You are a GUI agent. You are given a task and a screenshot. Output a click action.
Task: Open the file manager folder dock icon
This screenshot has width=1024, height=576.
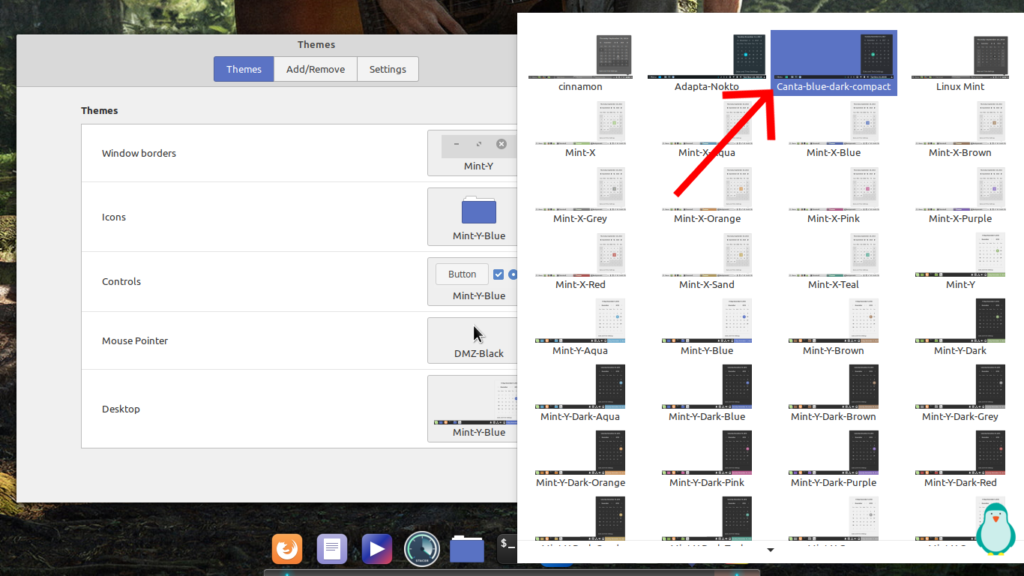[467, 549]
